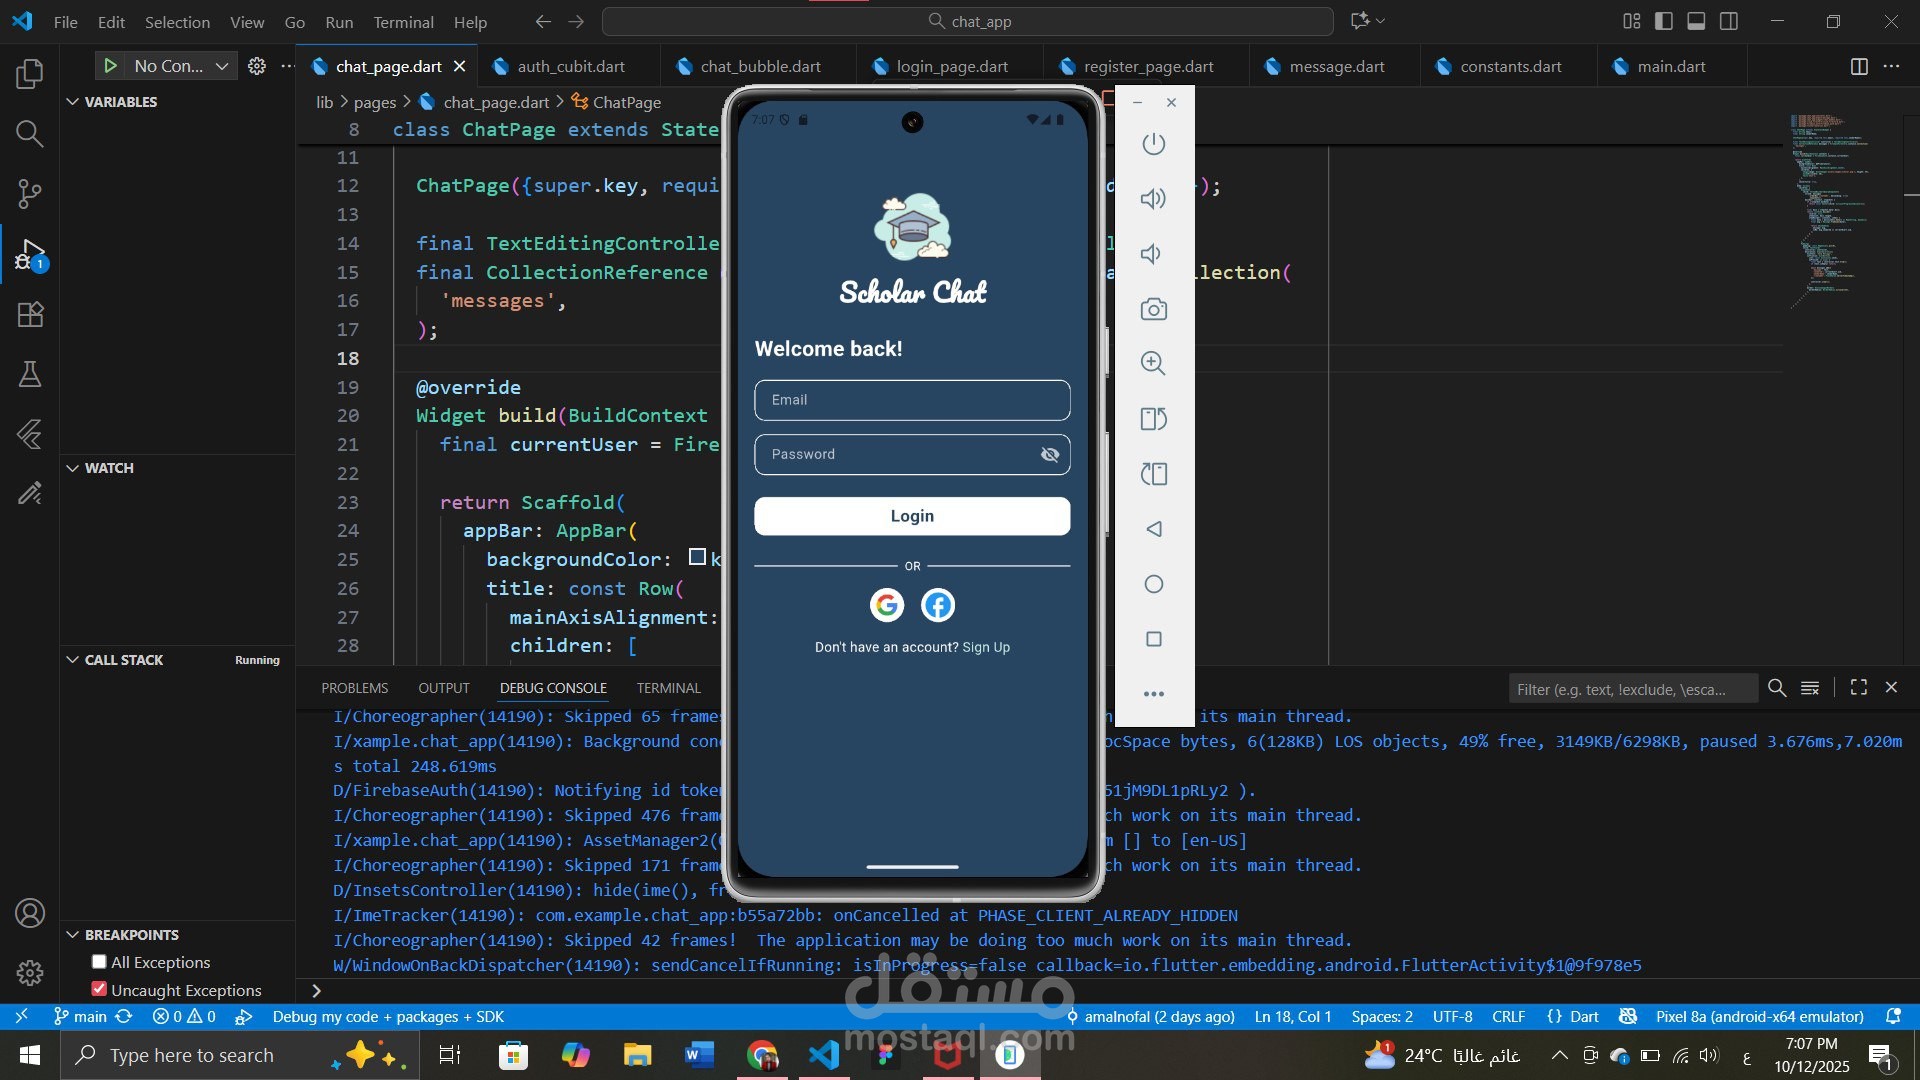This screenshot has height=1080, width=1920.
Task: Open the Testing flask icon
Action: click(x=30, y=375)
